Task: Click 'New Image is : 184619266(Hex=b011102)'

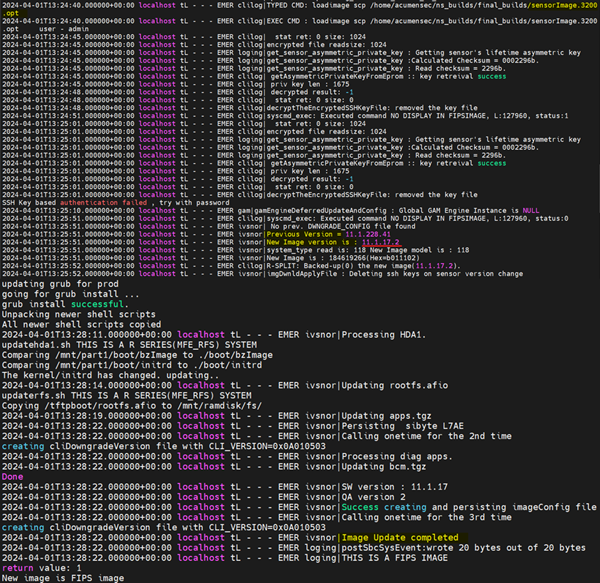Action: (x=343, y=258)
